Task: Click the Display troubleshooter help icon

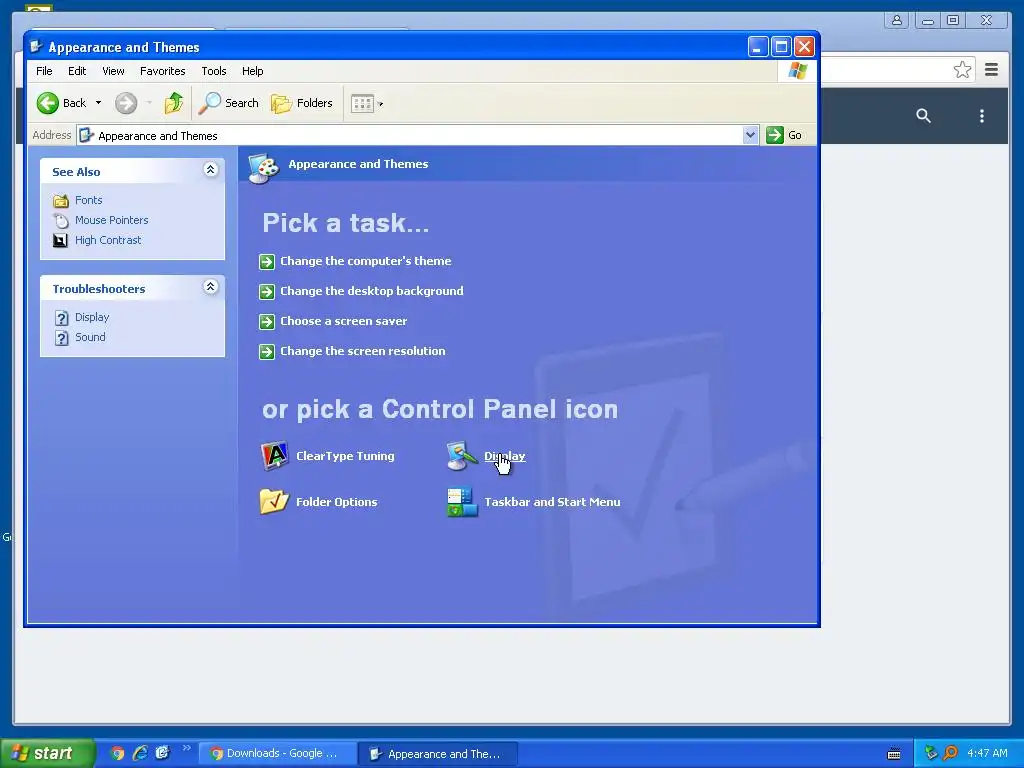Action: click(x=61, y=318)
